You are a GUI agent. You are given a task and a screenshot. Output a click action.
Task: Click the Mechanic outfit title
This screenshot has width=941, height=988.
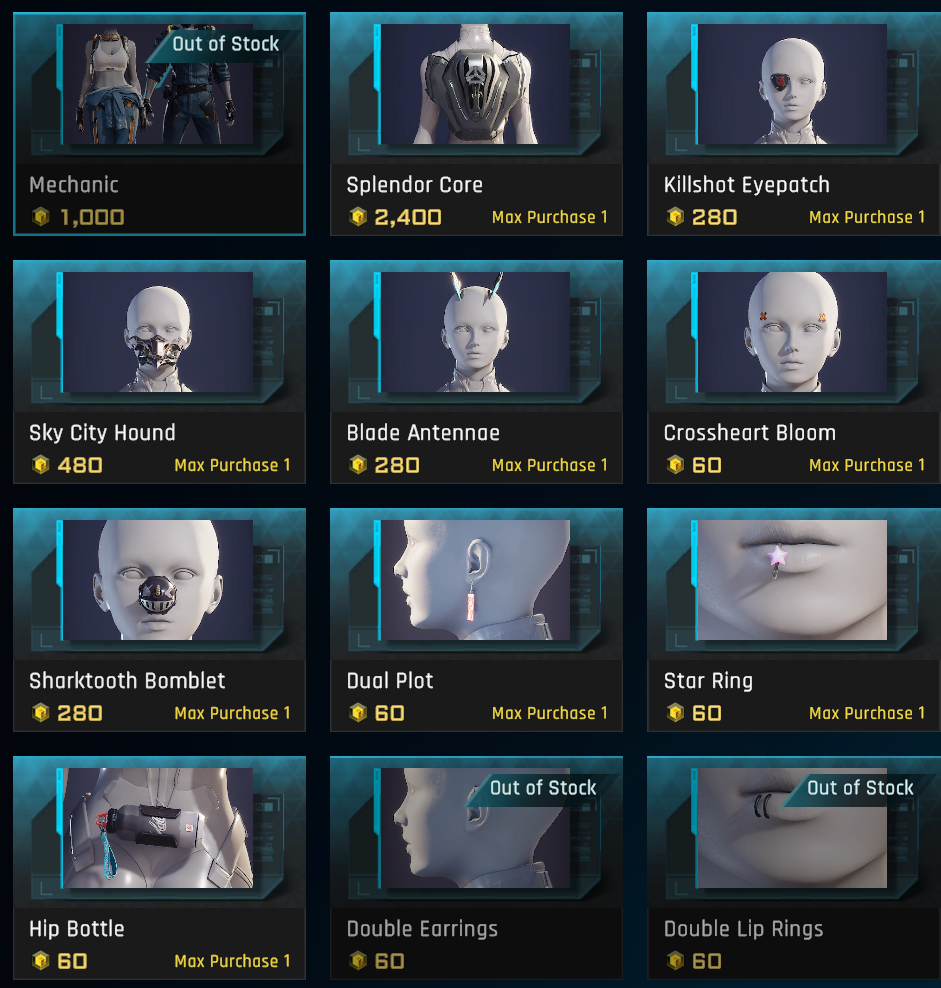tap(74, 185)
